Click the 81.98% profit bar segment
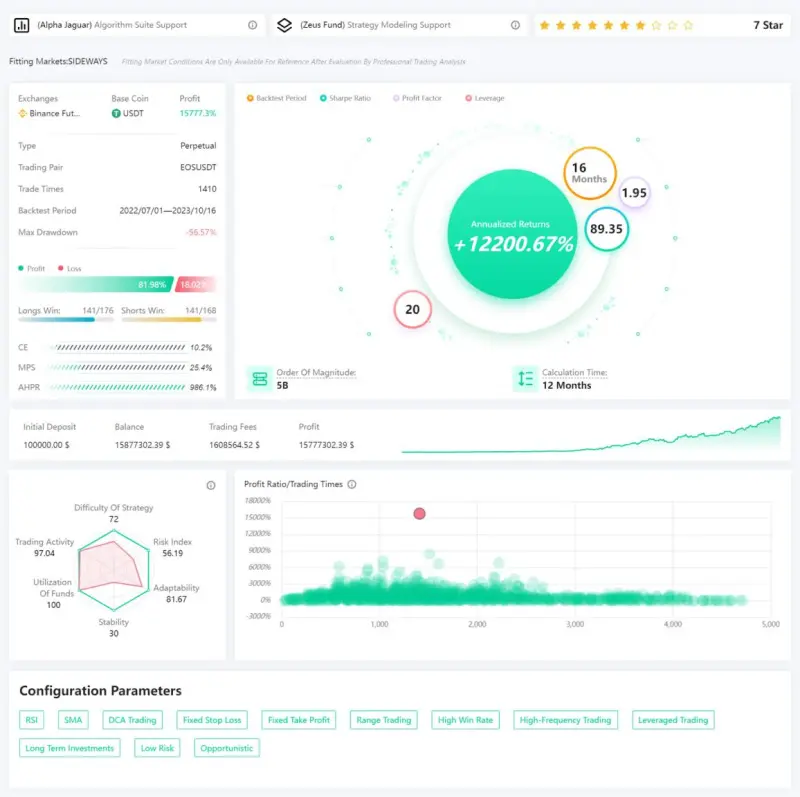Viewport: 800px width, 797px height. point(96,285)
